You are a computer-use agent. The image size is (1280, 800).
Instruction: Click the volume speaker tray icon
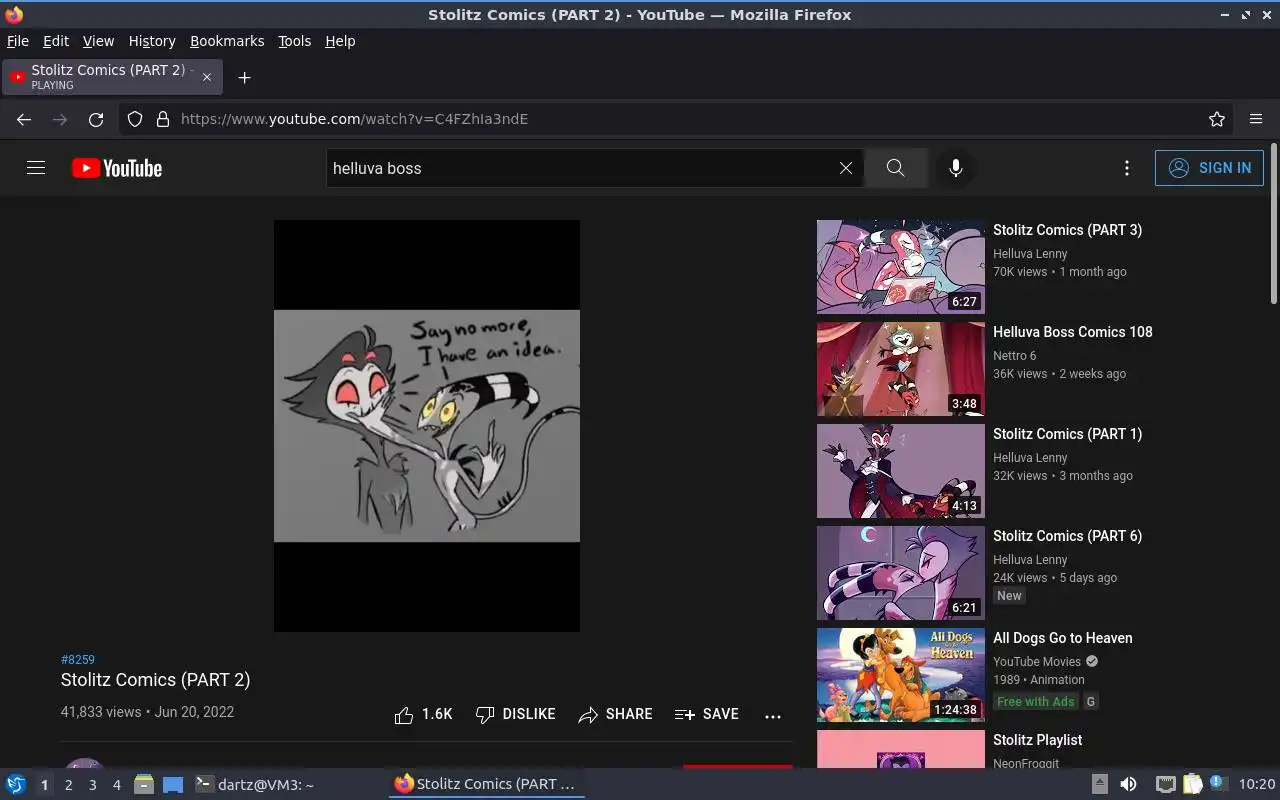tap(1128, 785)
